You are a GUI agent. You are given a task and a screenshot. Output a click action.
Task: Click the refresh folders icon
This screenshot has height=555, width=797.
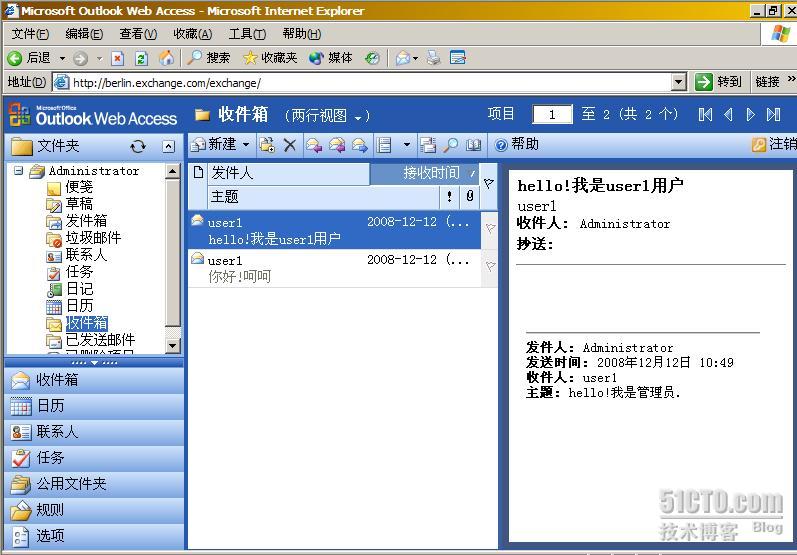[138, 146]
